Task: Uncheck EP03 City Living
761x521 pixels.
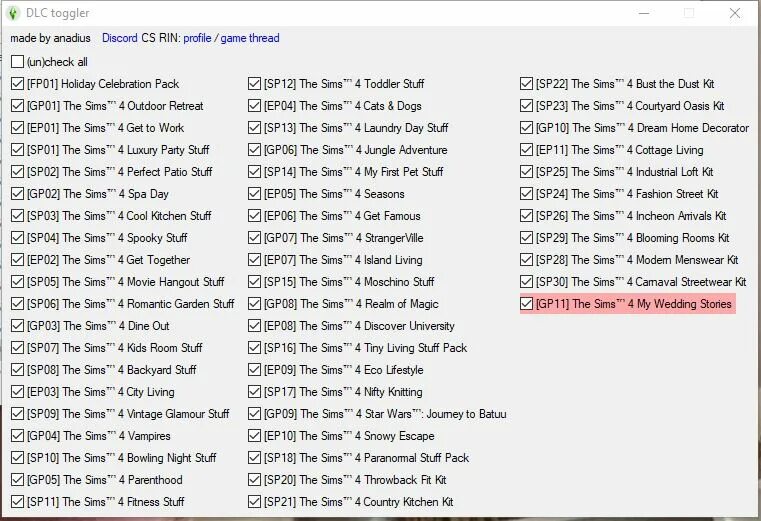Action: point(17,392)
